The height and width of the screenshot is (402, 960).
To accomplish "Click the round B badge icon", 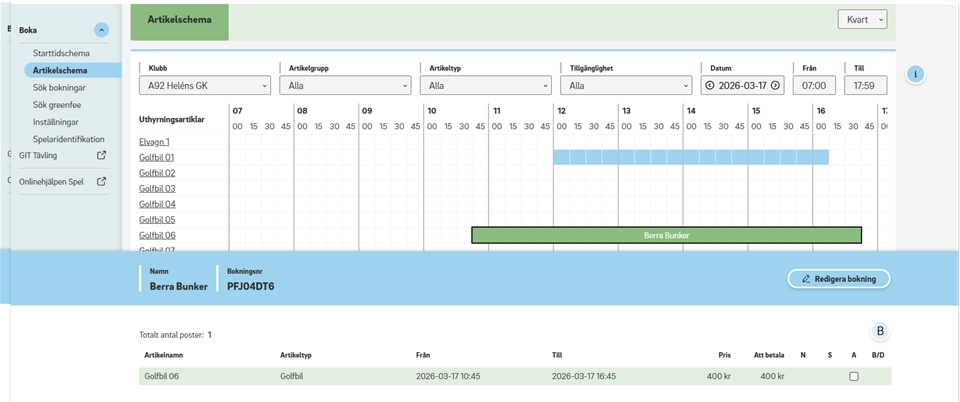I will (880, 332).
